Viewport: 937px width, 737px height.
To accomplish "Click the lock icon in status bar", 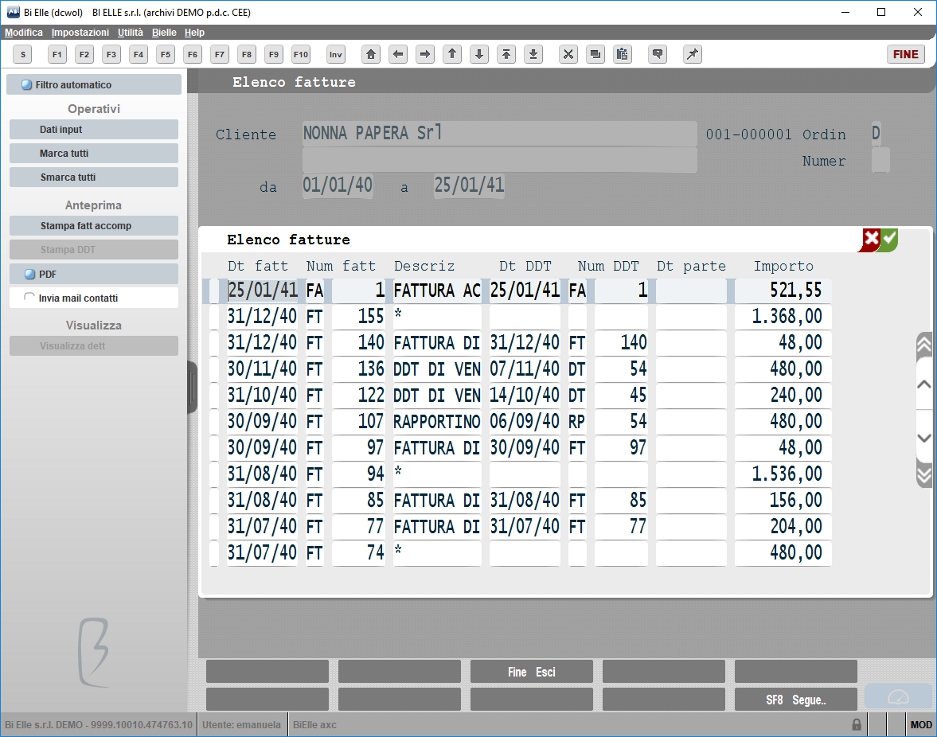I will 856,724.
